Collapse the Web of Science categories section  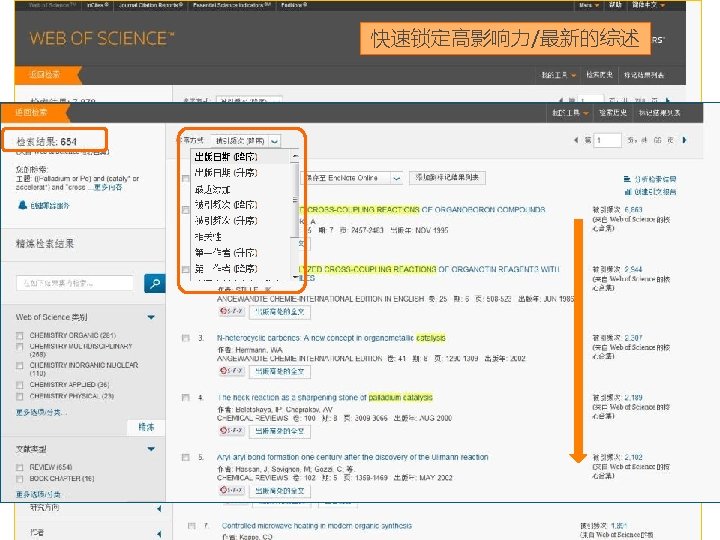pos(151,317)
